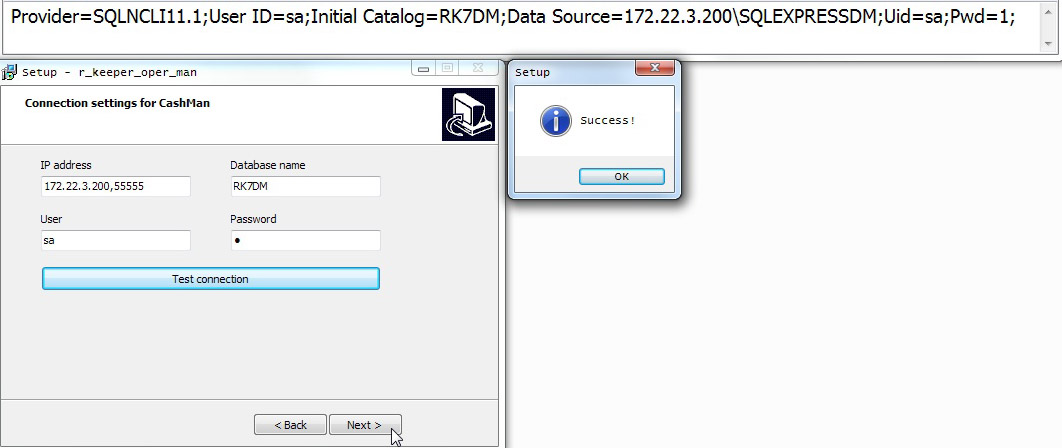The height and width of the screenshot is (448, 1062).
Task: Focus the Database name field
Action: coord(305,186)
